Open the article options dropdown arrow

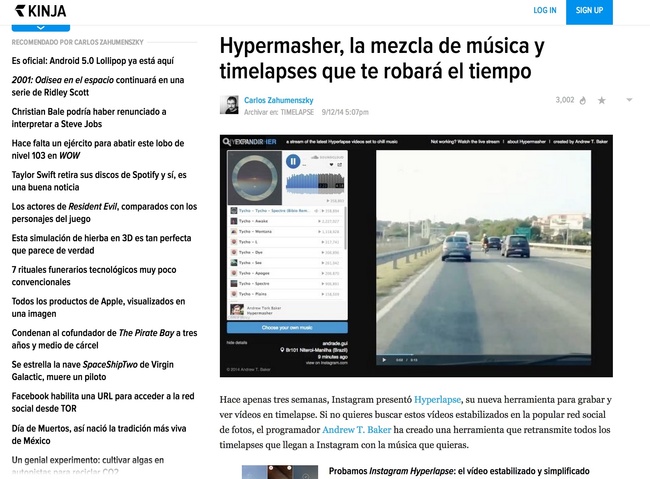pos(628,101)
